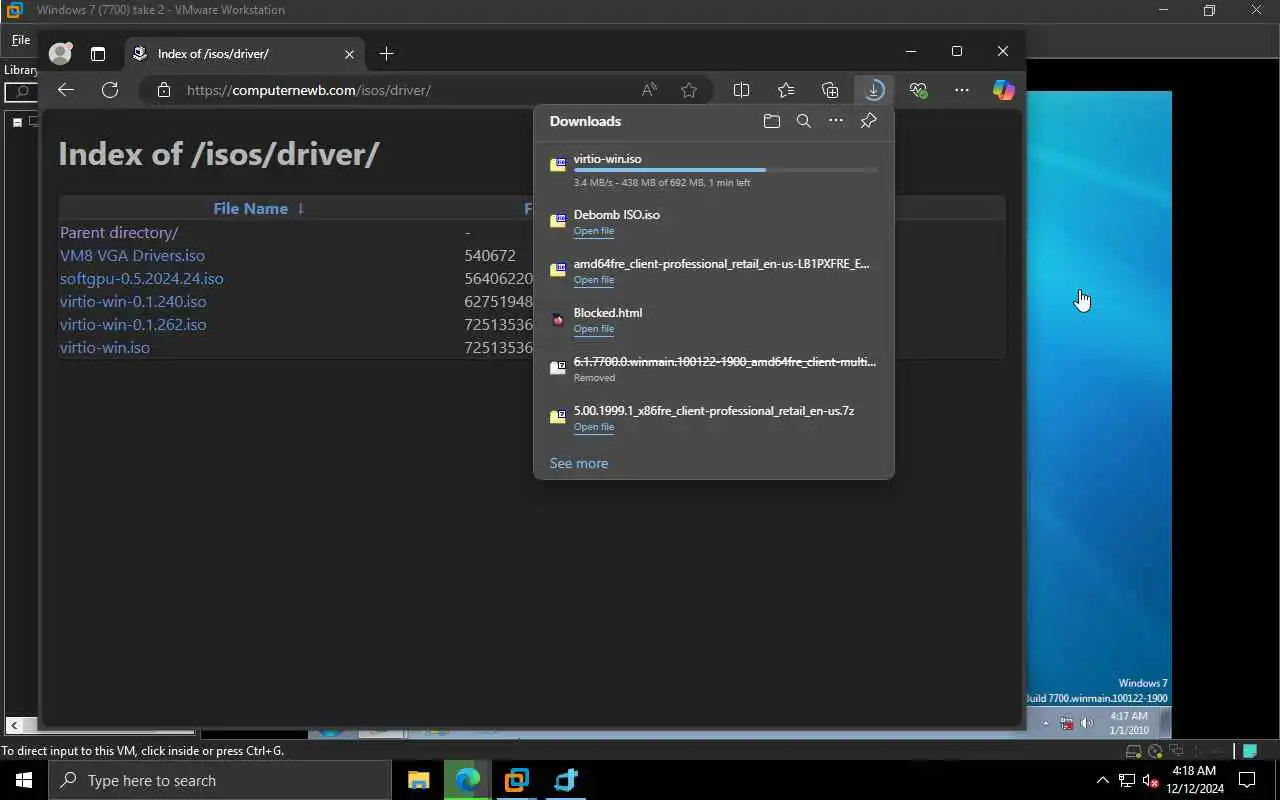Add this page to favorites with the star
This screenshot has height=800, width=1280.
click(x=689, y=90)
